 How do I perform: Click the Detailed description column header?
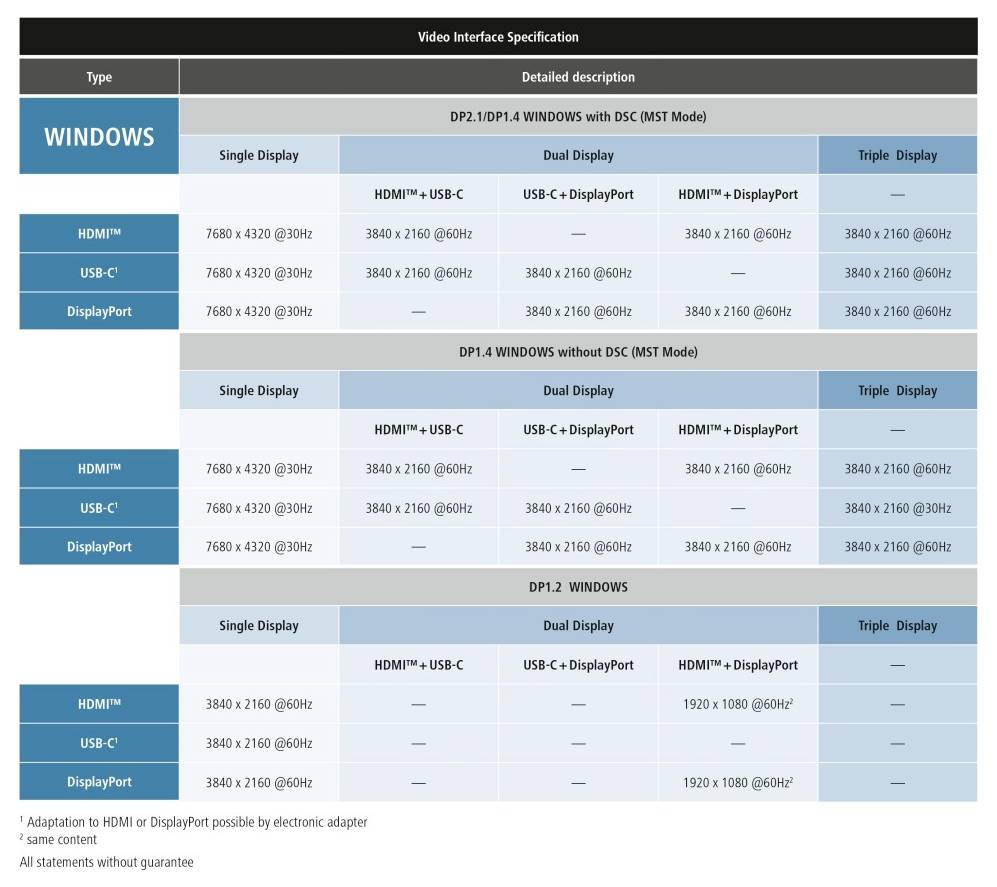(x=578, y=77)
